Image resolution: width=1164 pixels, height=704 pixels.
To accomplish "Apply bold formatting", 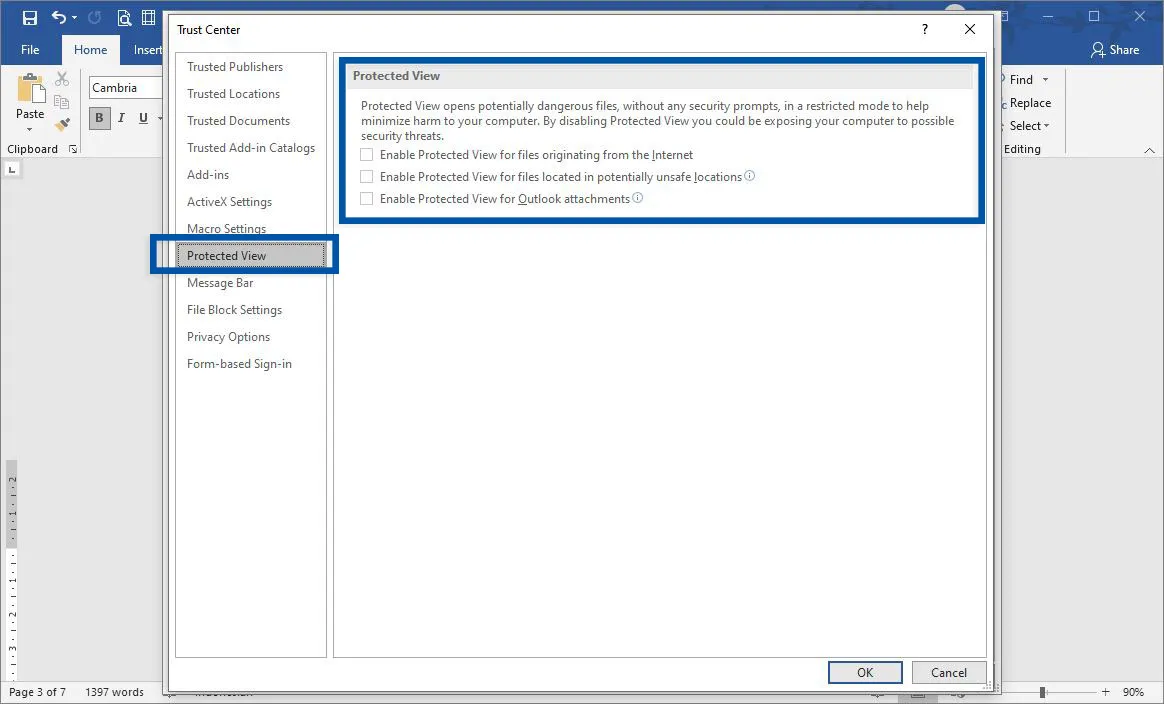I will [x=98, y=117].
